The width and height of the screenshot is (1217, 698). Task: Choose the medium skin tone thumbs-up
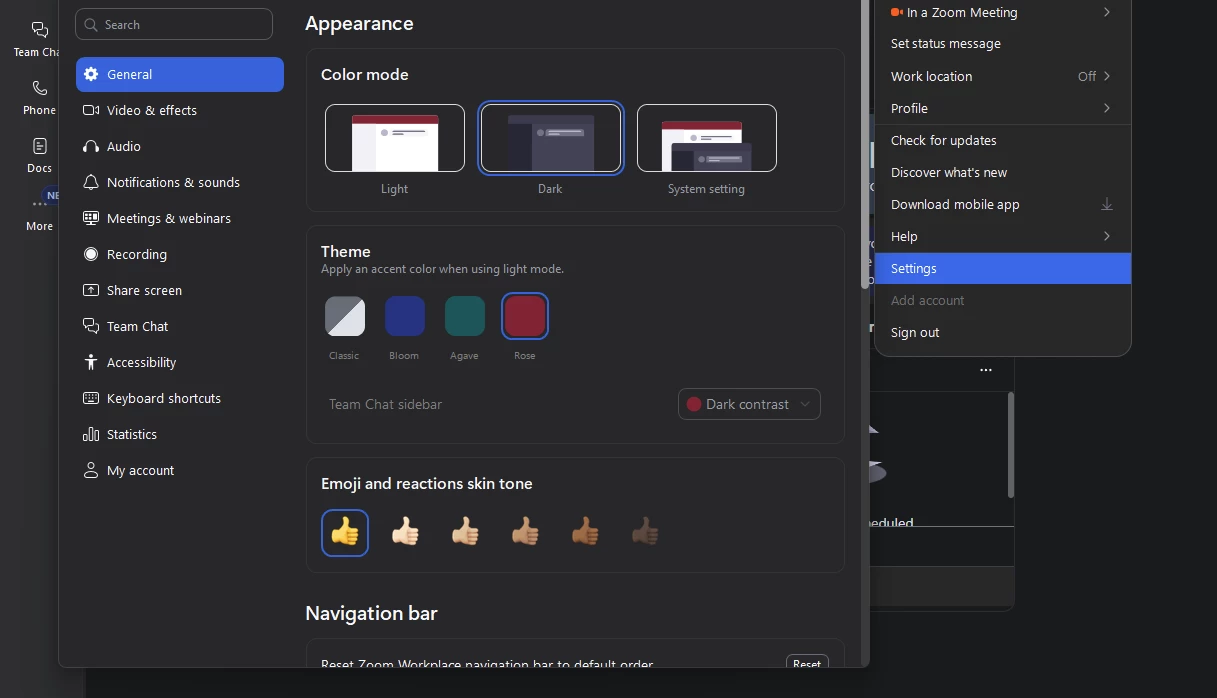point(525,532)
